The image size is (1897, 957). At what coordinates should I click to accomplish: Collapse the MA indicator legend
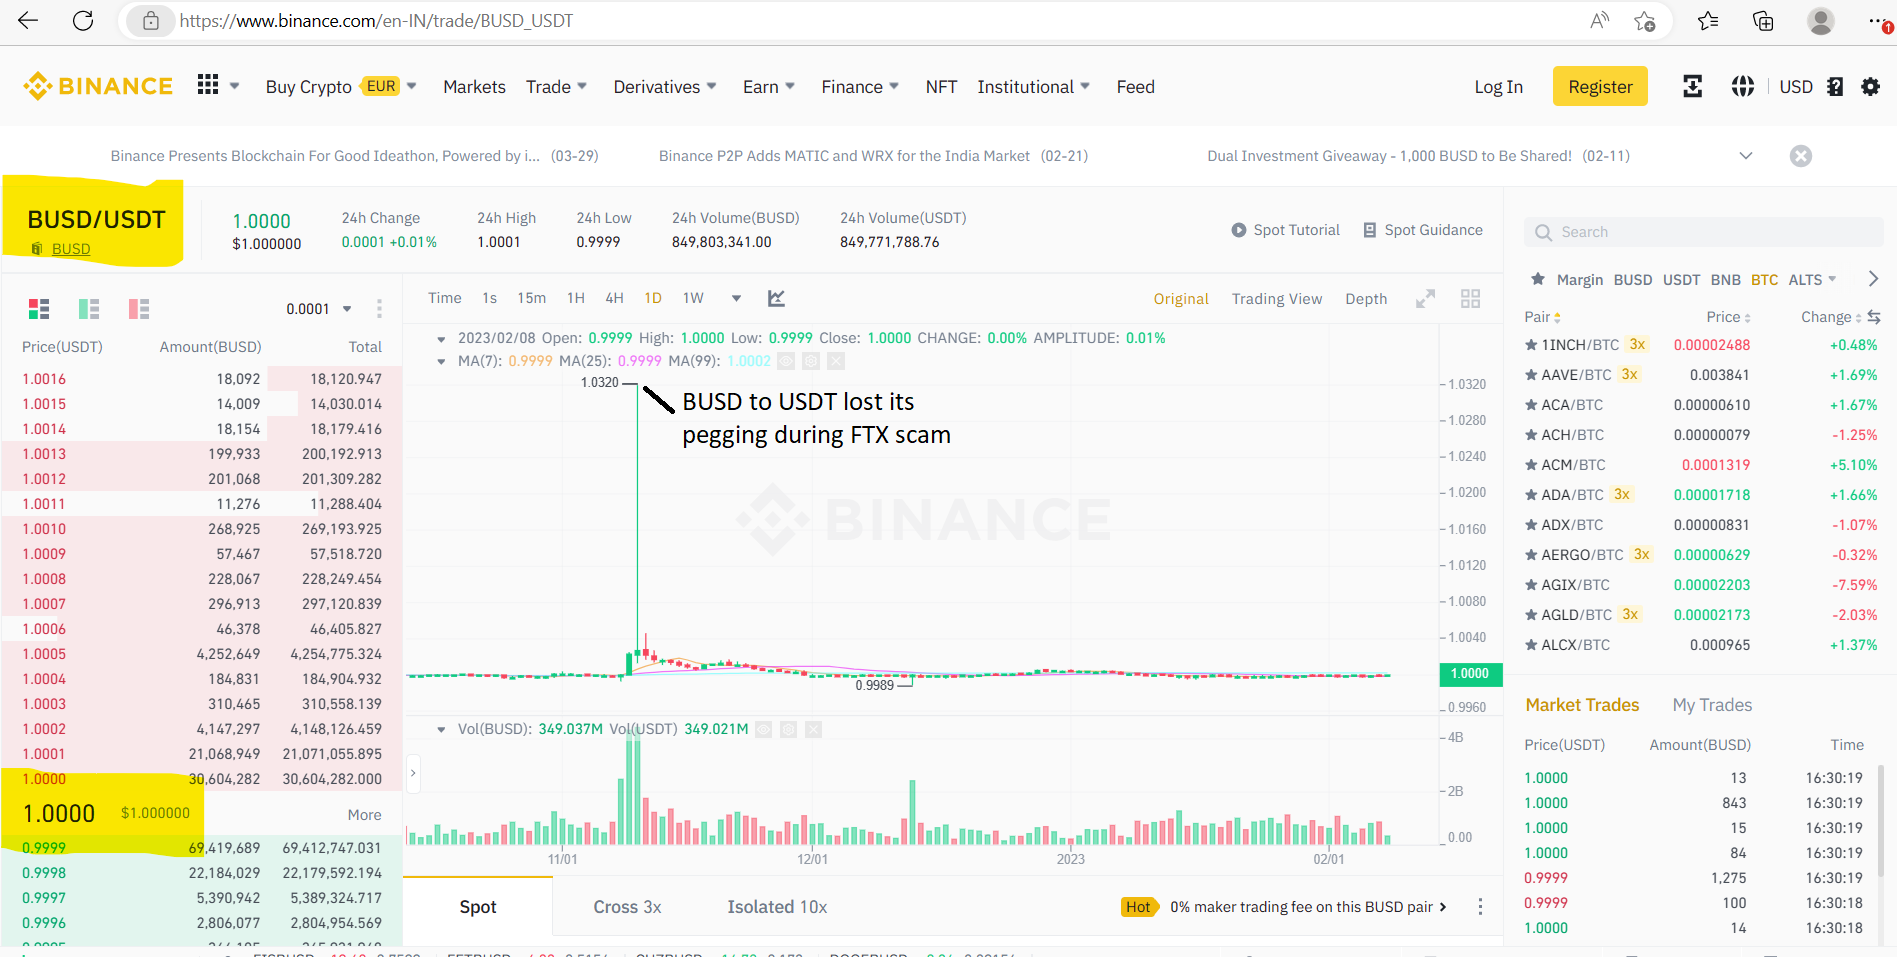point(441,361)
